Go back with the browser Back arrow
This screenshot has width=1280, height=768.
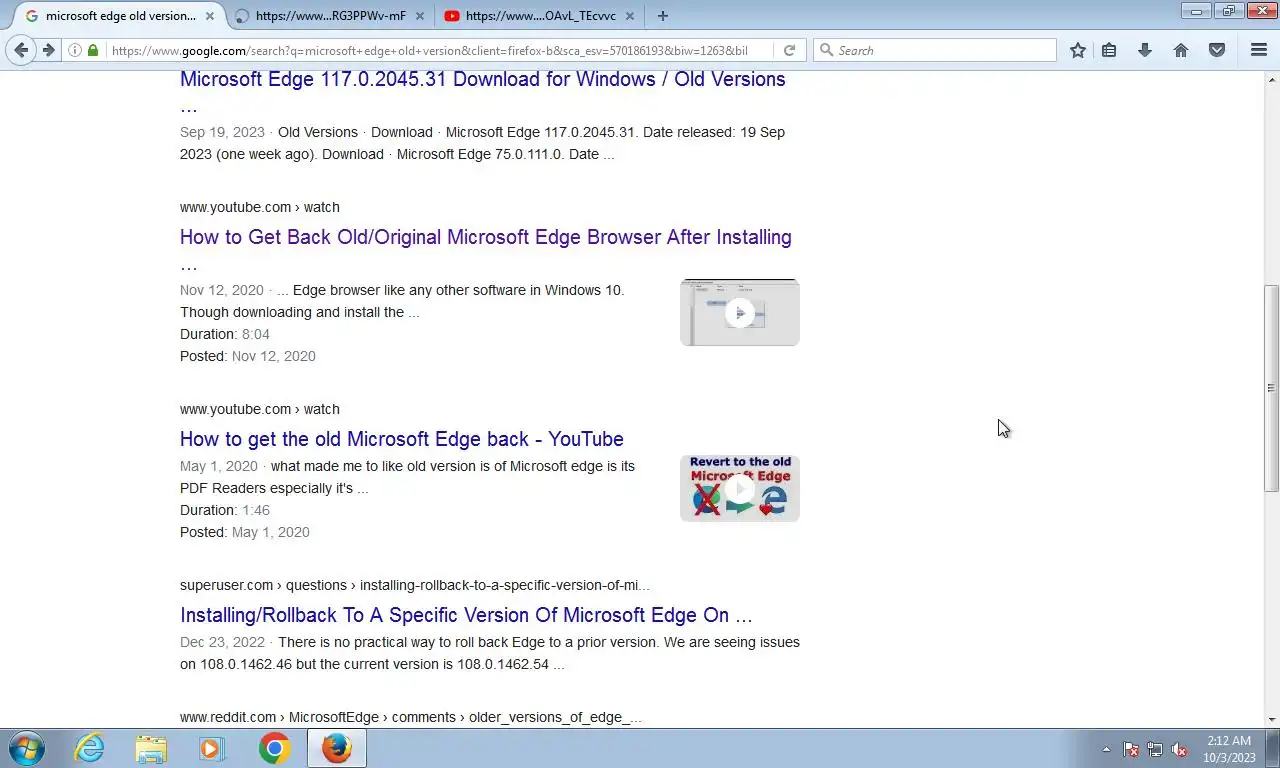[21, 50]
